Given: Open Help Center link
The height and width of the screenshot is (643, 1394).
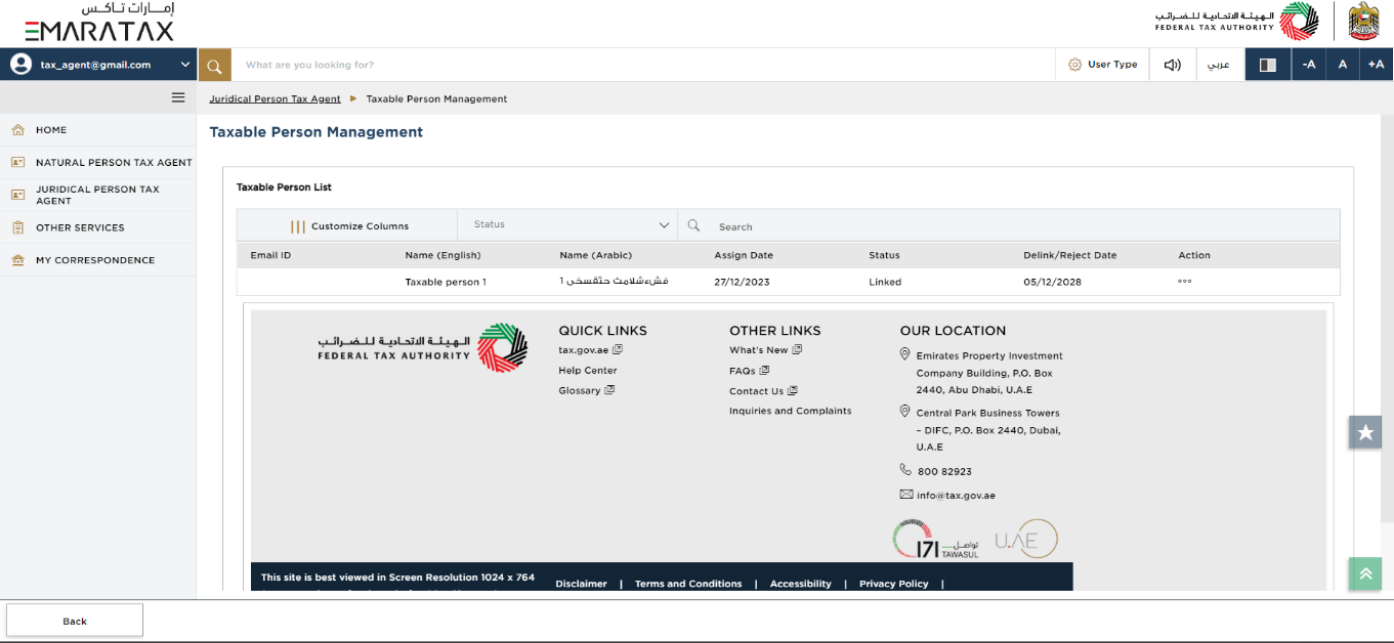Looking at the screenshot, I should tap(588, 370).
